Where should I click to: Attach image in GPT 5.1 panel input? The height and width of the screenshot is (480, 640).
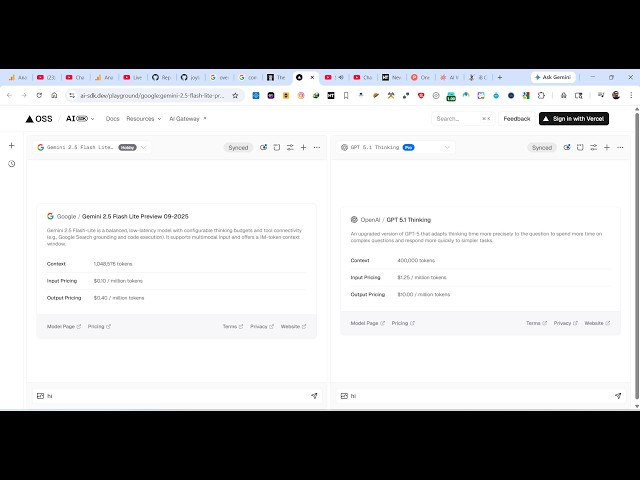click(x=344, y=396)
